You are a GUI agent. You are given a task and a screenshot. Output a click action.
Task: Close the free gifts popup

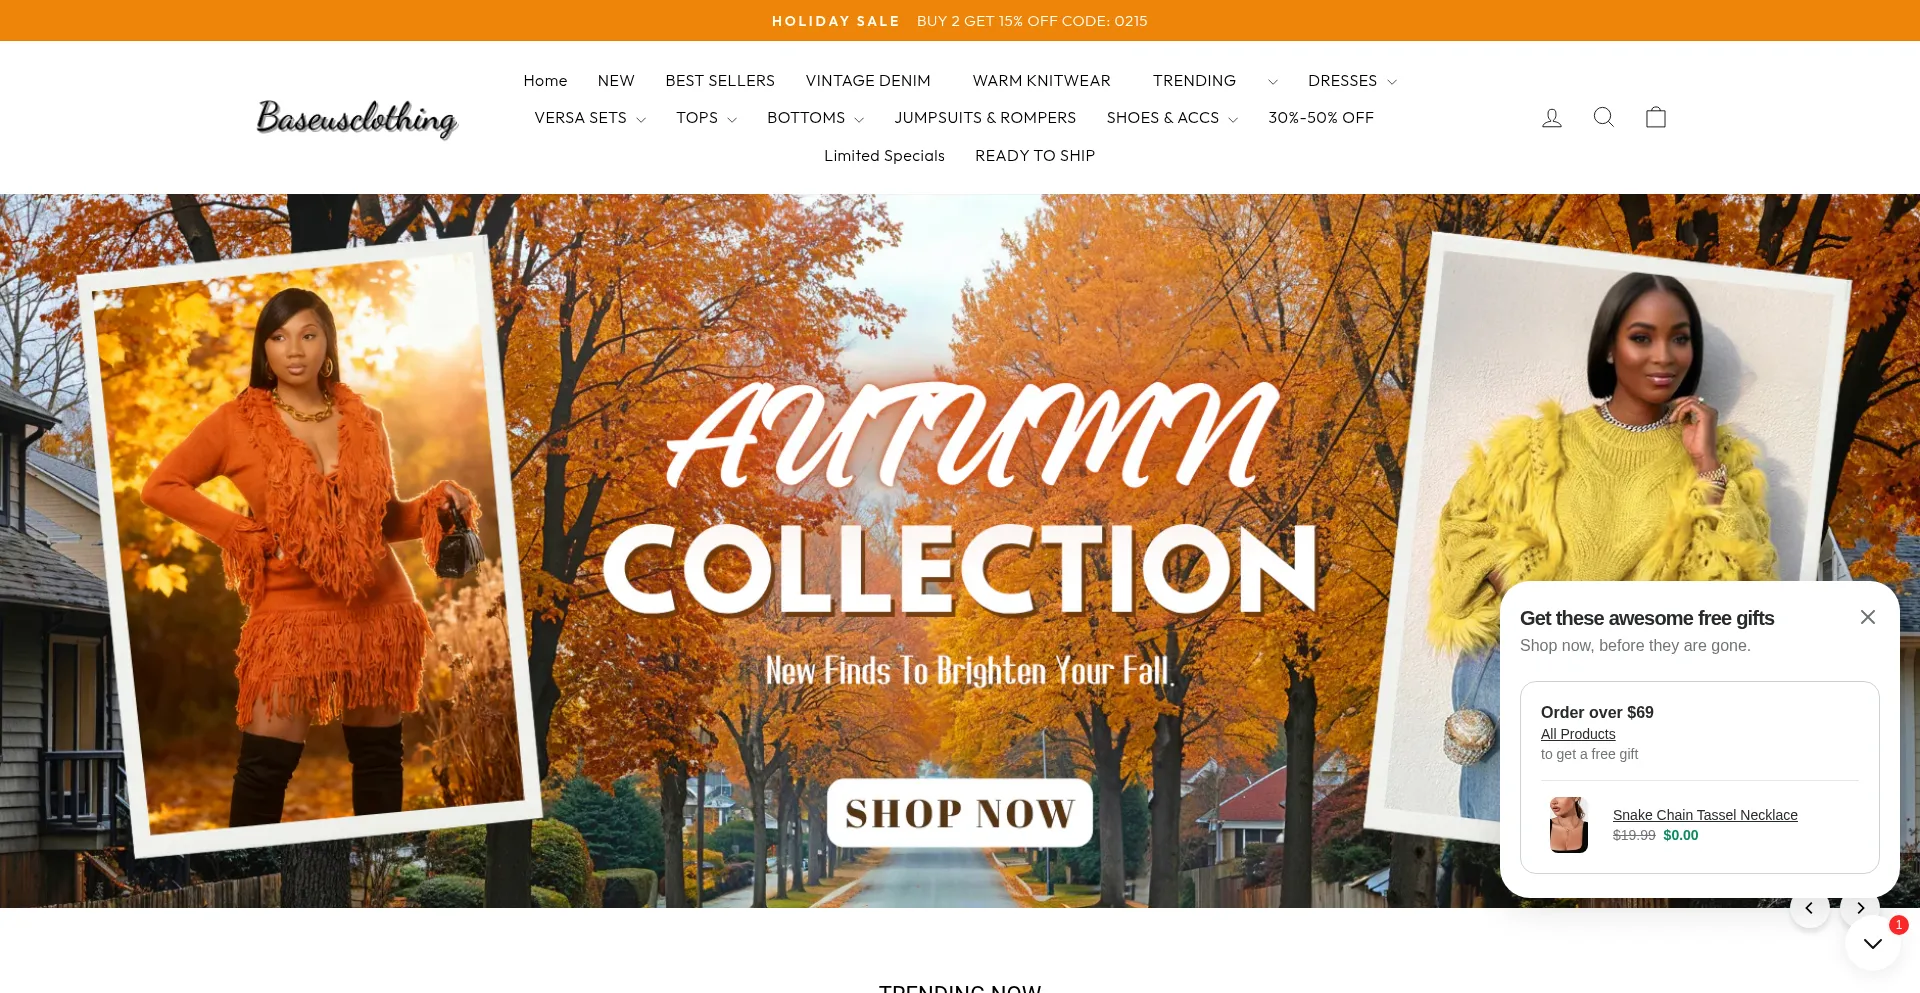point(1867,617)
